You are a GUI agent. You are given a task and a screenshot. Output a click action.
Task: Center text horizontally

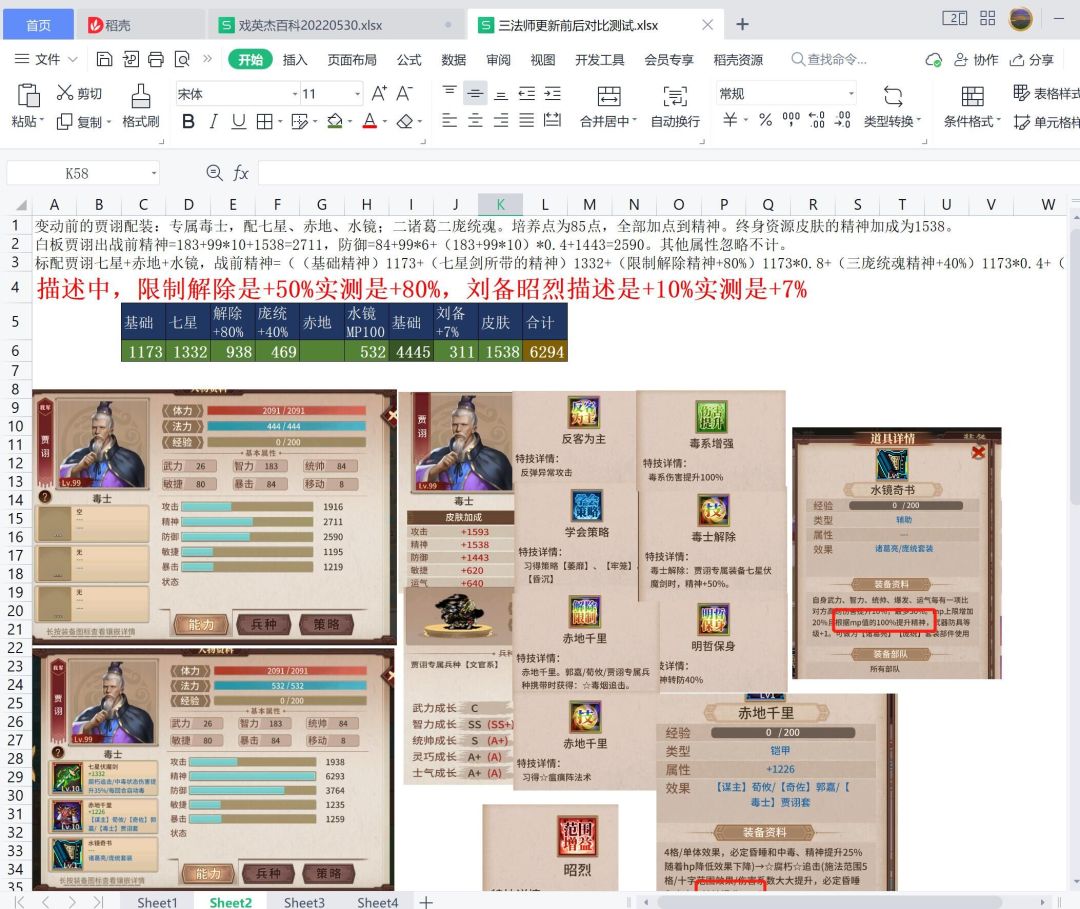click(x=475, y=121)
